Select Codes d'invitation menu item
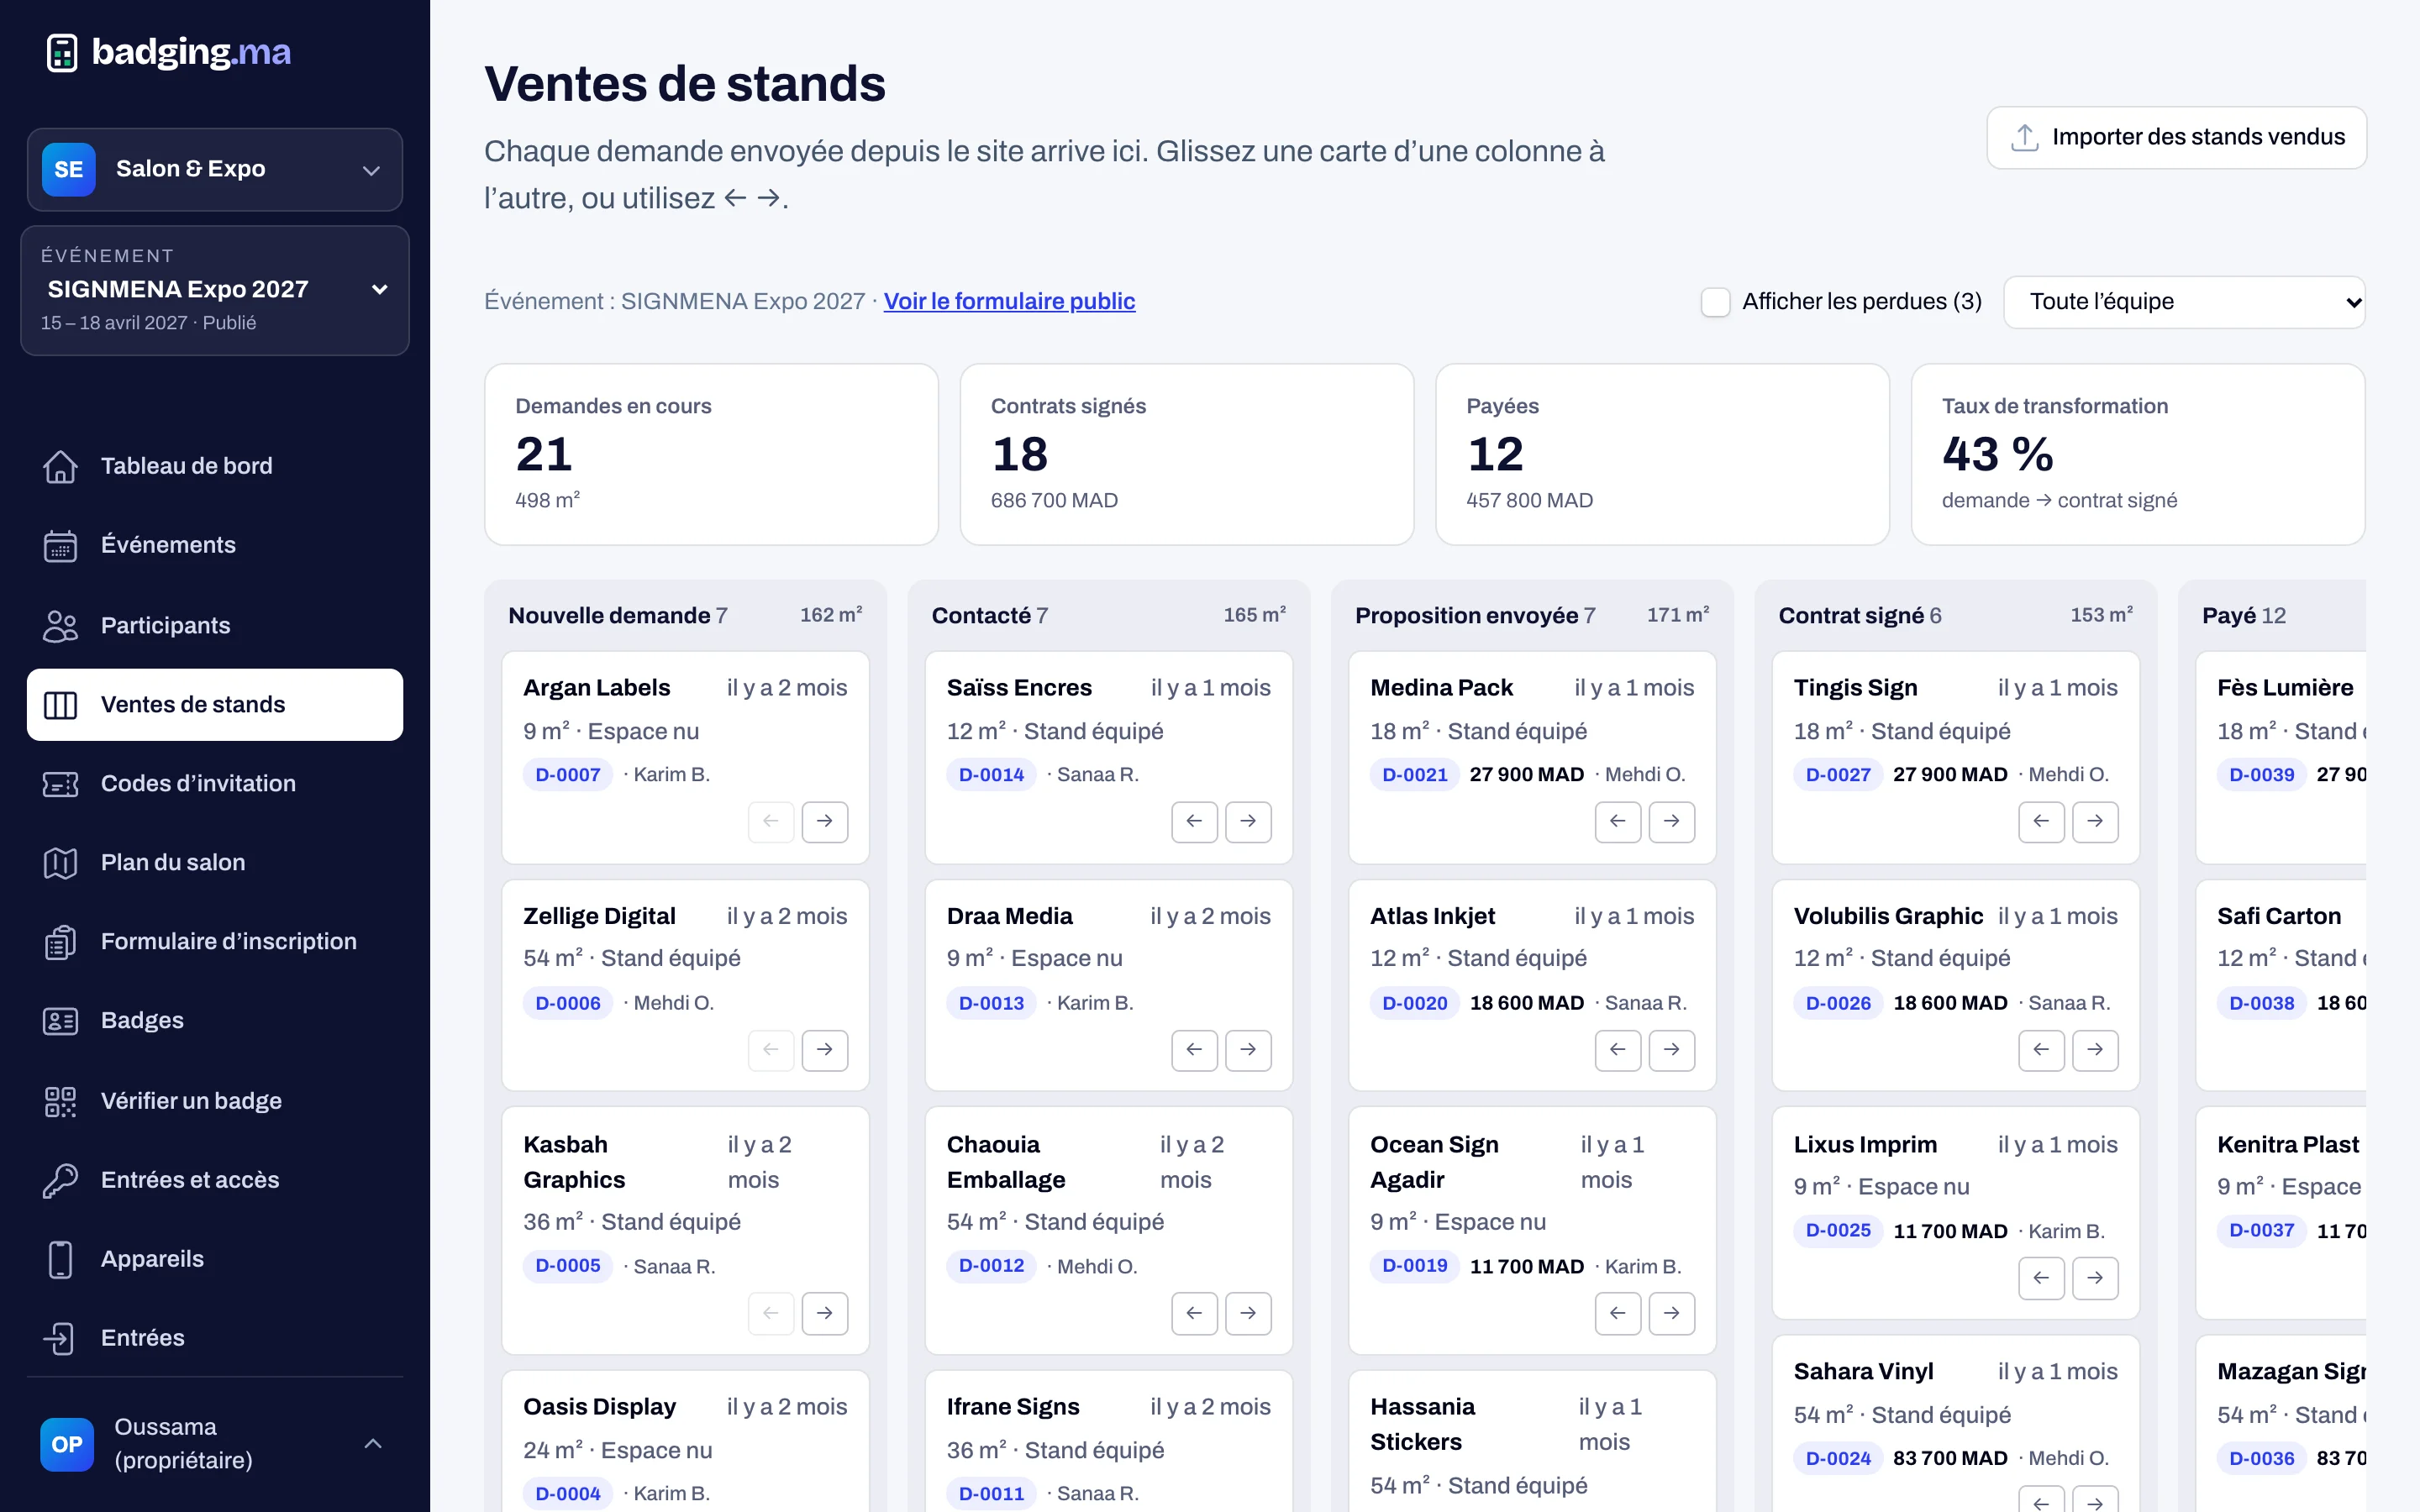2420x1512 pixels. tap(215, 784)
